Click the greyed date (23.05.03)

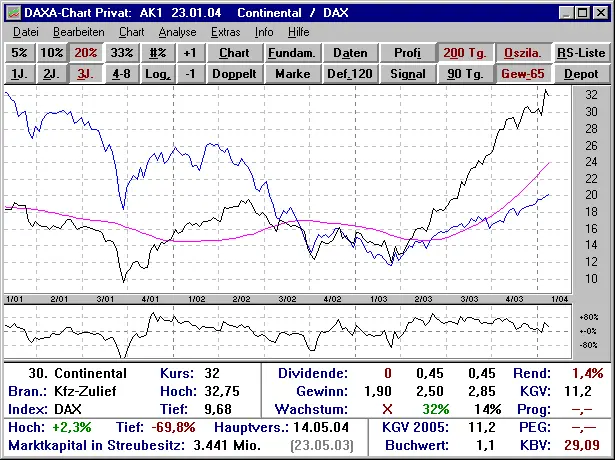[322, 446]
